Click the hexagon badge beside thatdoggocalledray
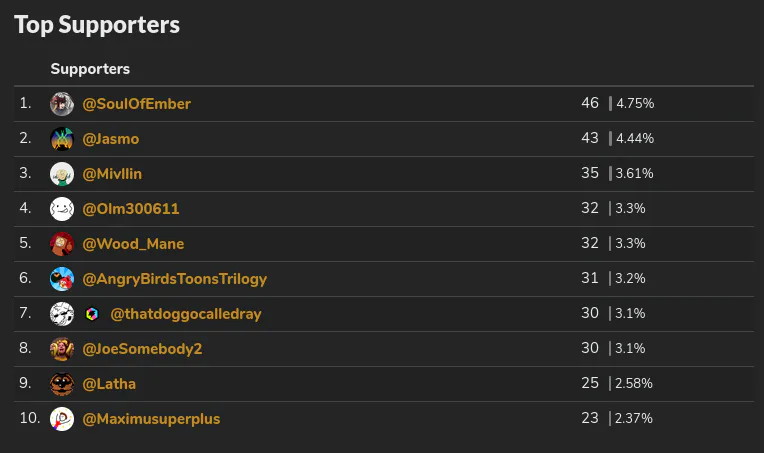The height and width of the screenshot is (453, 764). 92,314
